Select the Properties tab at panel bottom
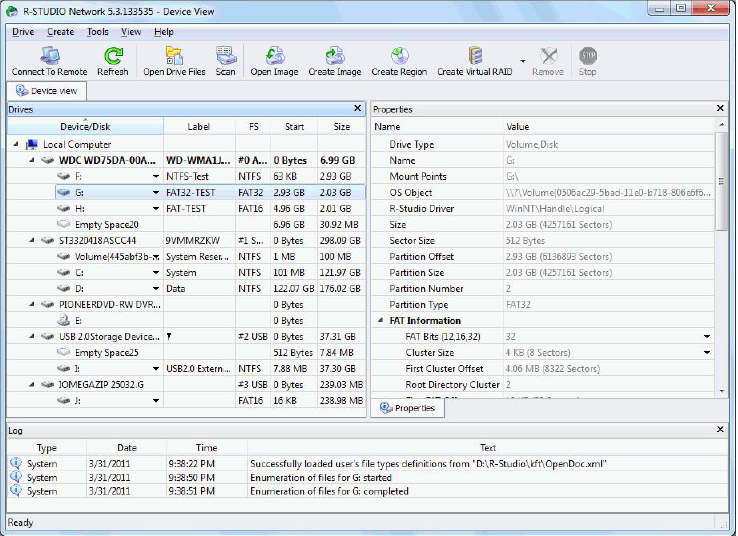 (408, 408)
